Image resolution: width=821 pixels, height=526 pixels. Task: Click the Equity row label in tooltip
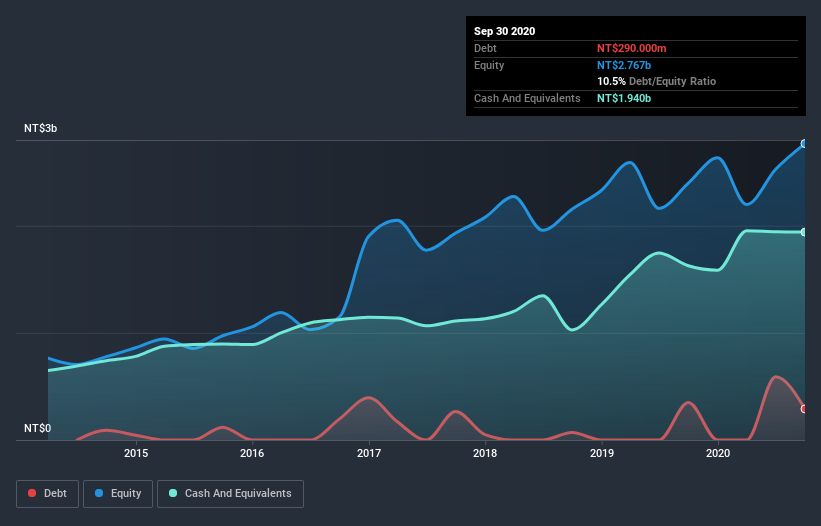(x=489, y=65)
